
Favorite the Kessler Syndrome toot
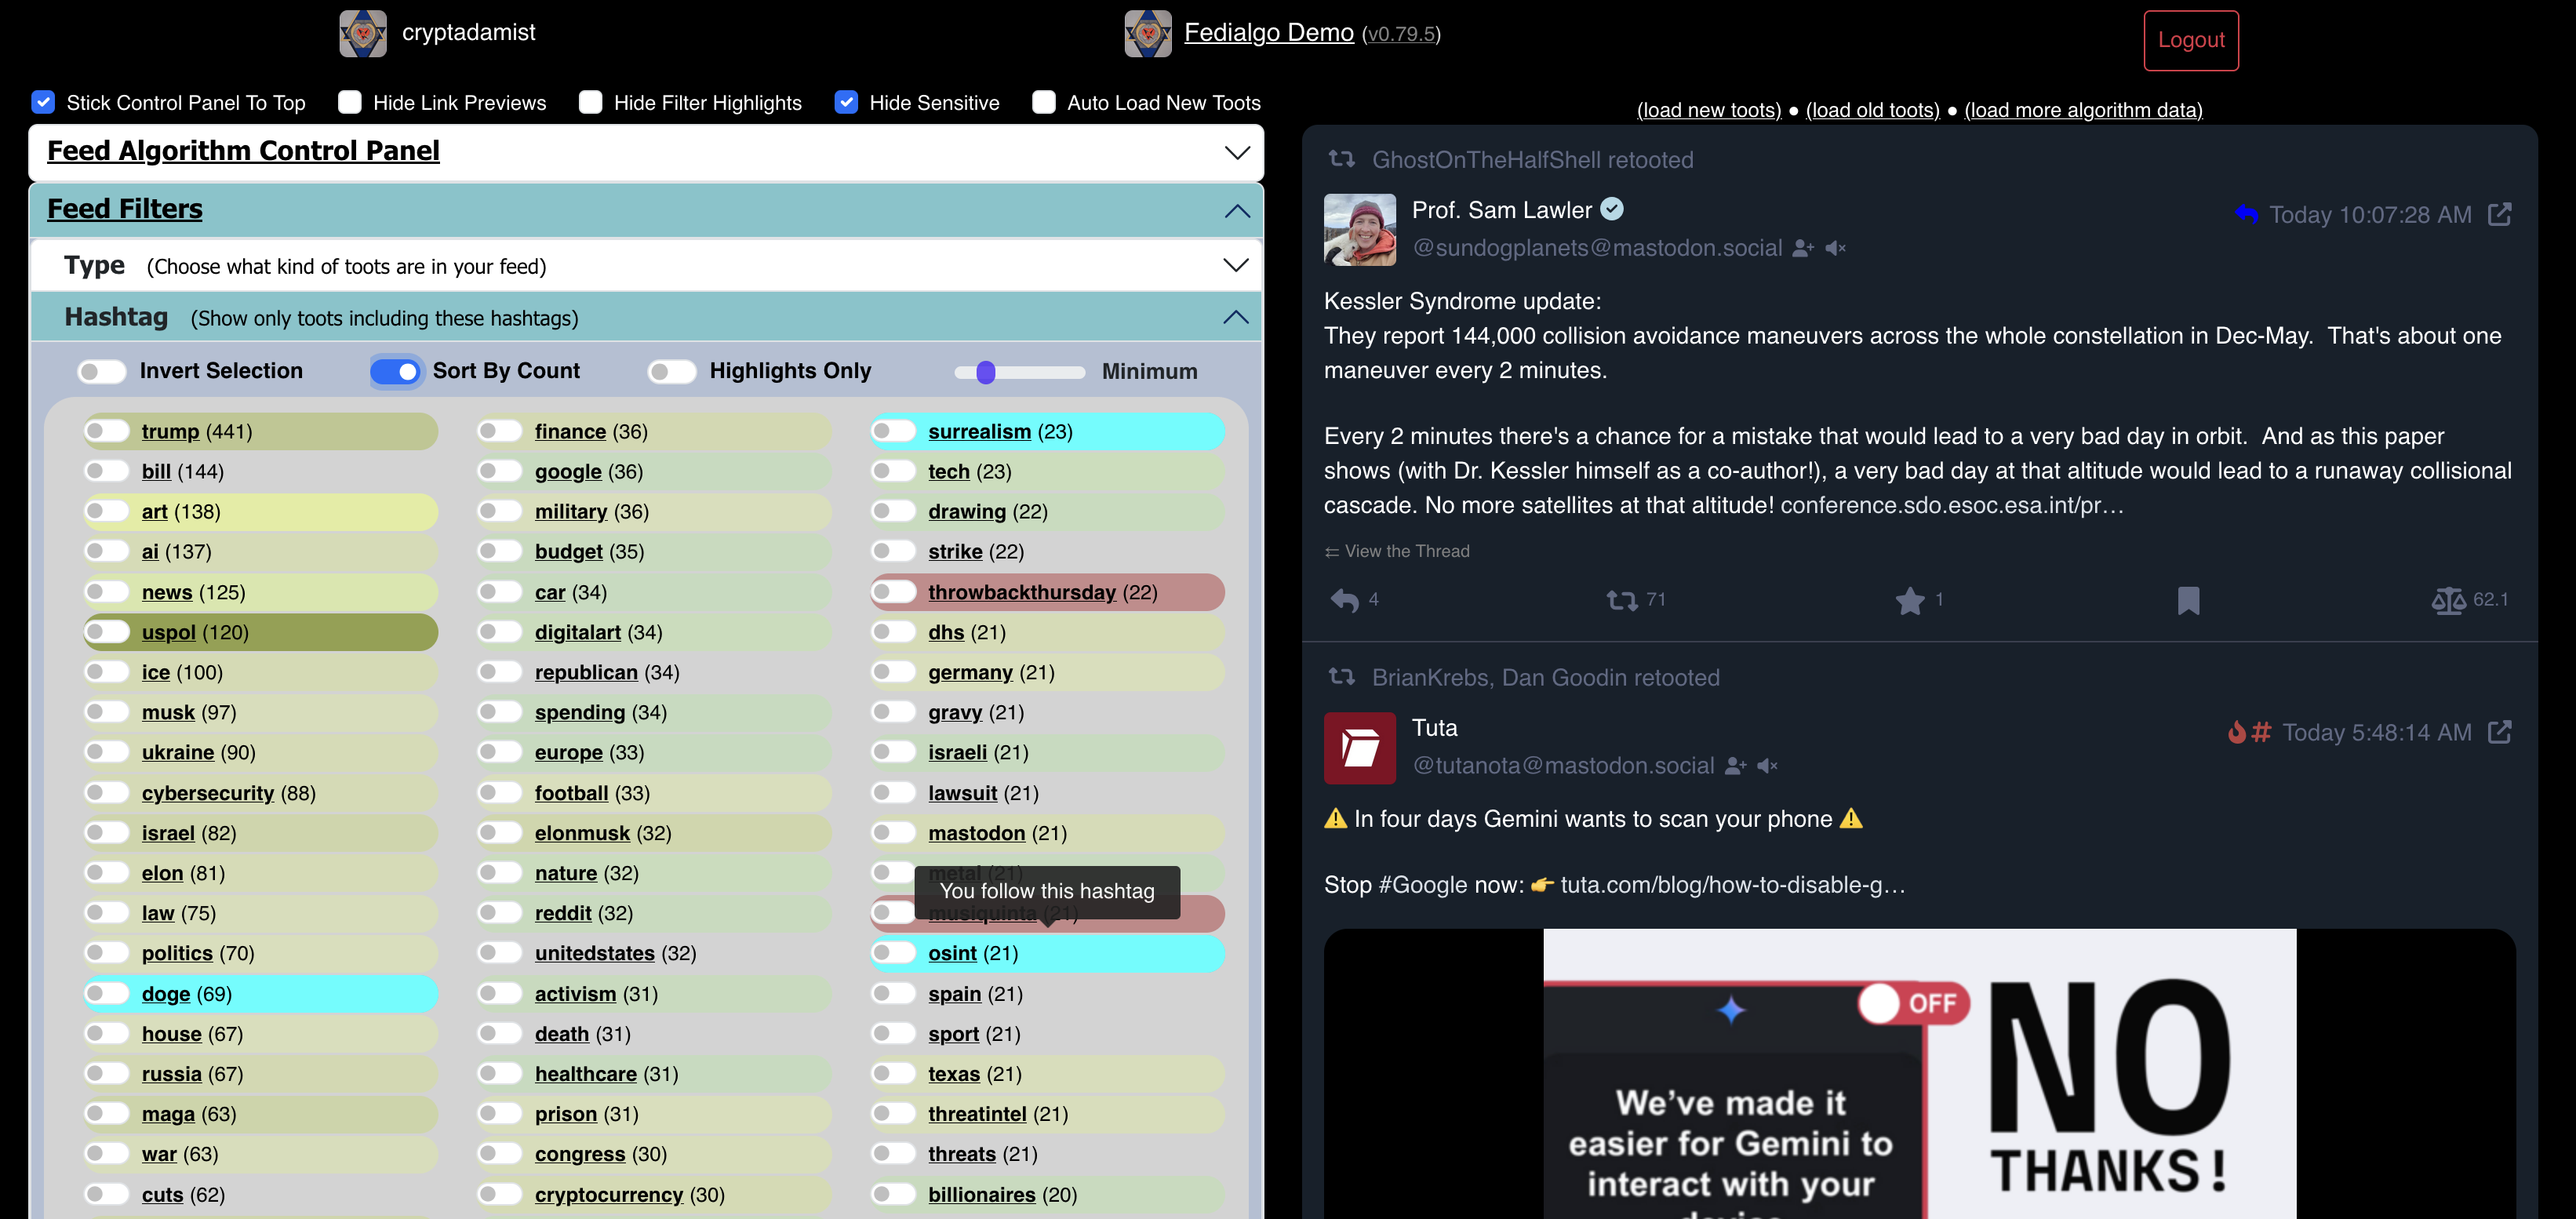click(x=1909, y=600)
